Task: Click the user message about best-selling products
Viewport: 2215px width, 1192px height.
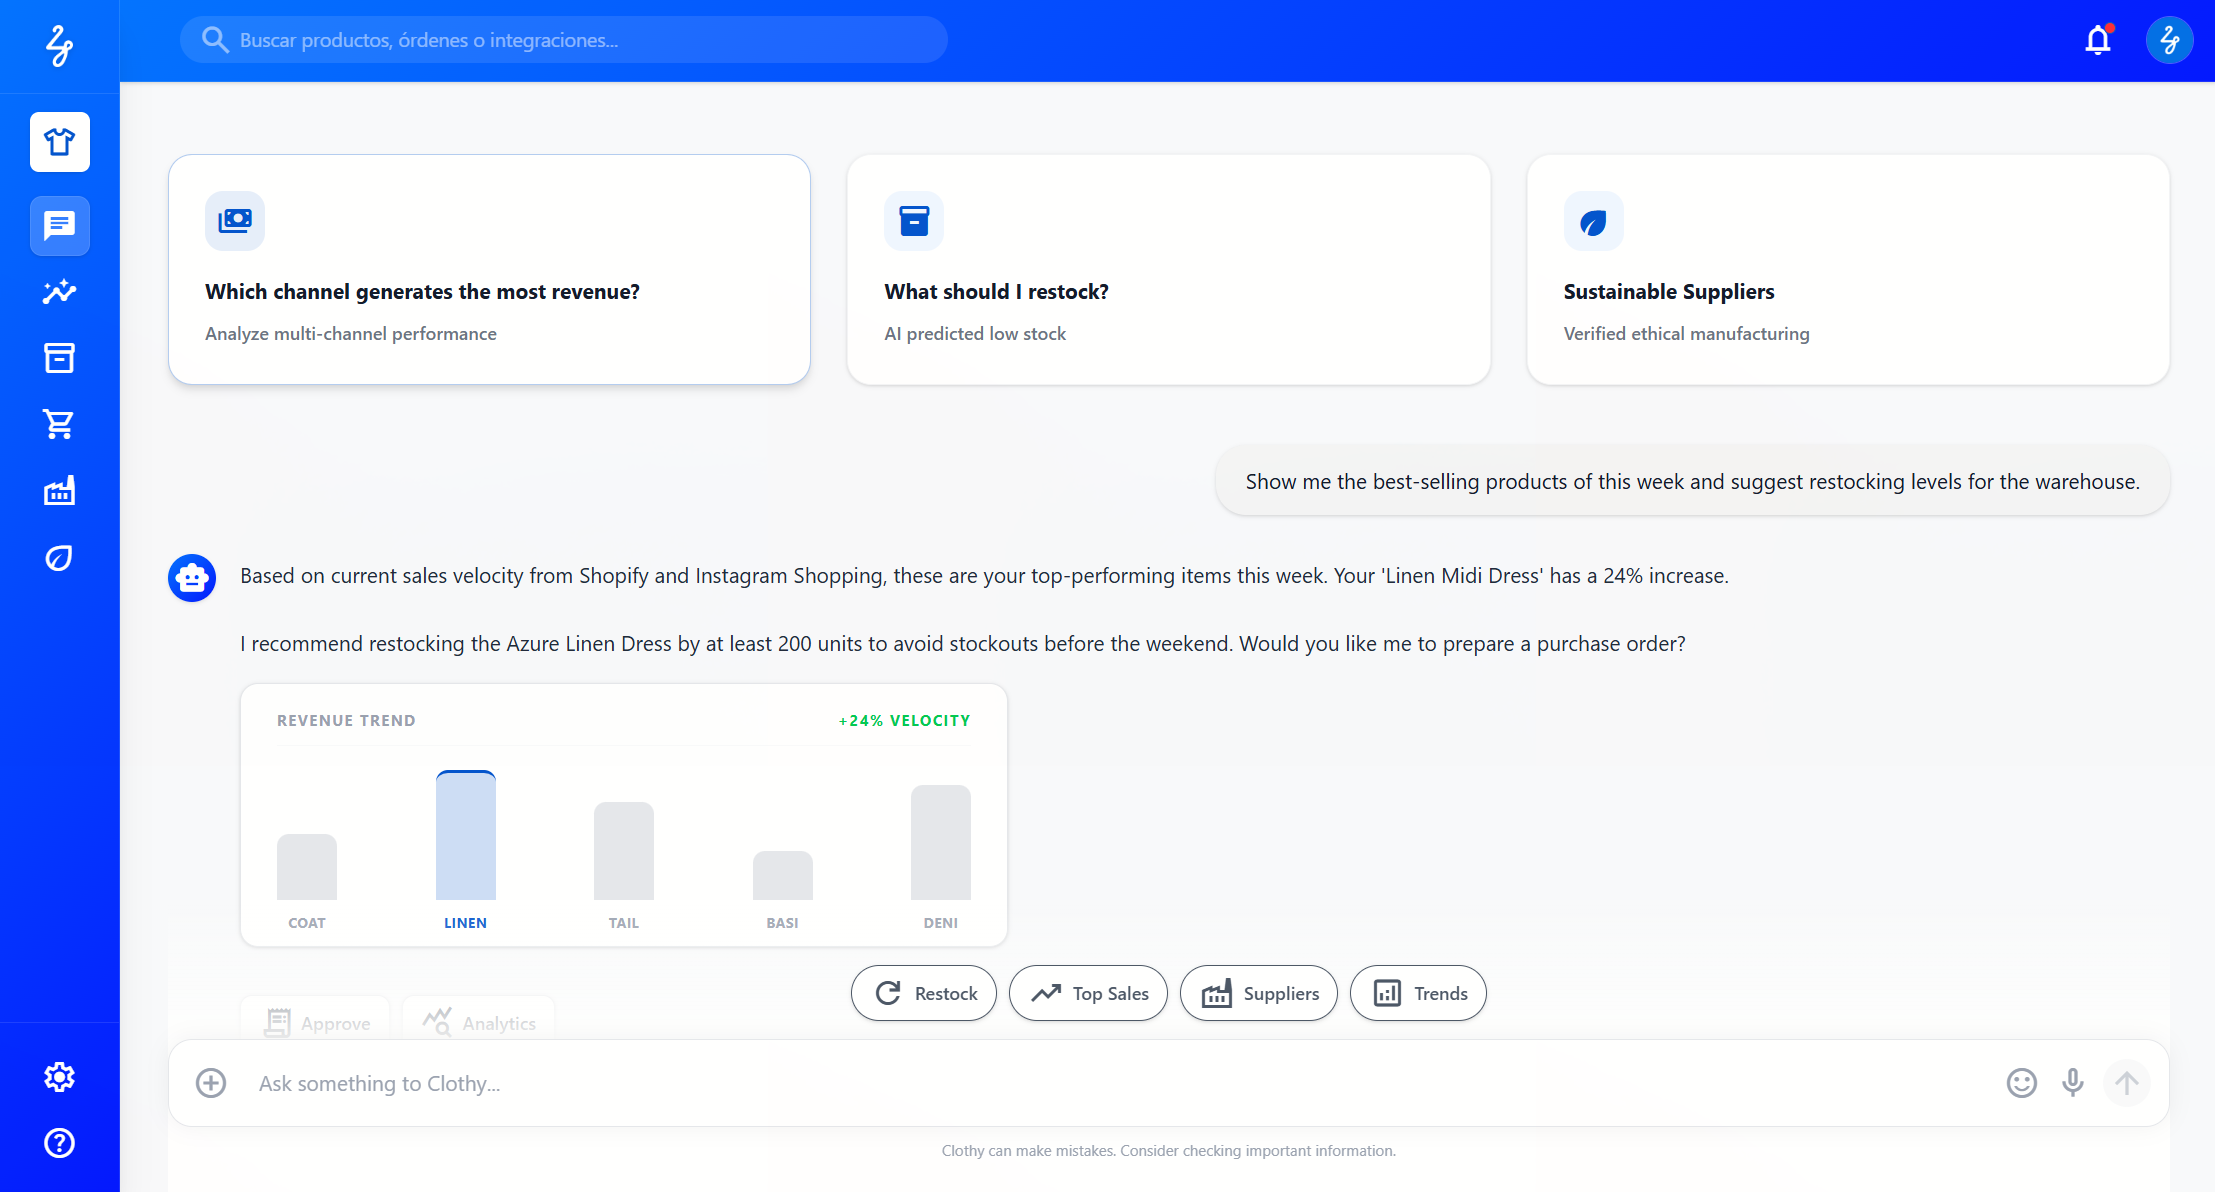Action: pyautogui.click(x=1692, y=481)
